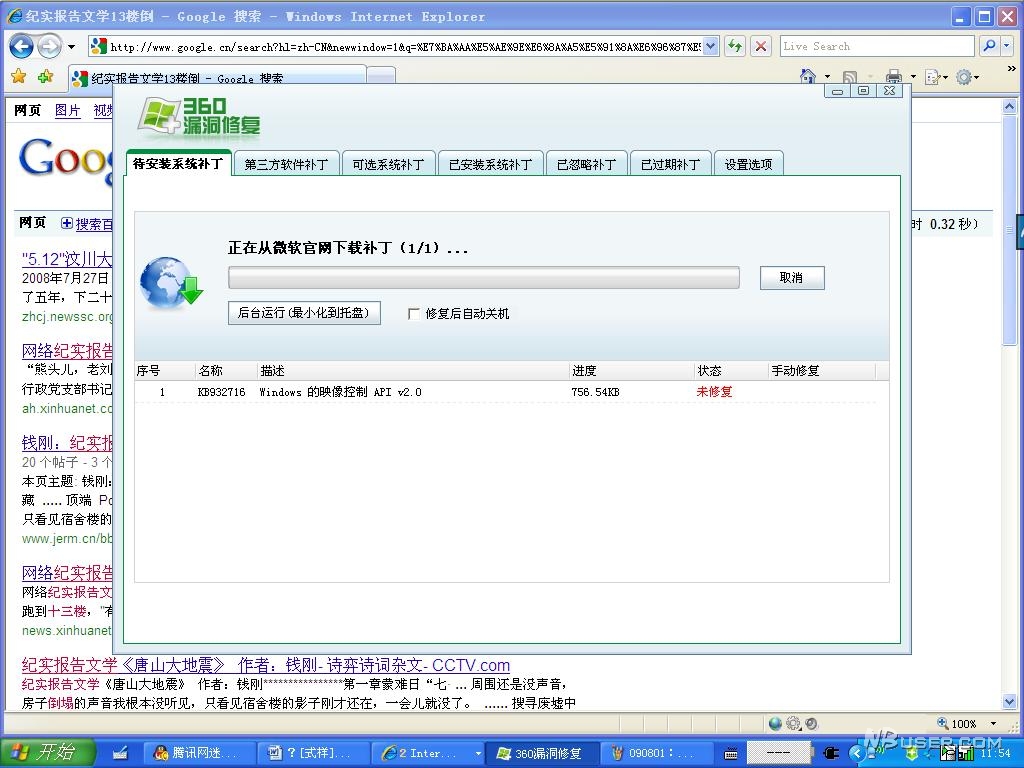Switch to 待安装系统补丁 tab
The width and height of the screenshot is (1024, 768).
[178, 163]
